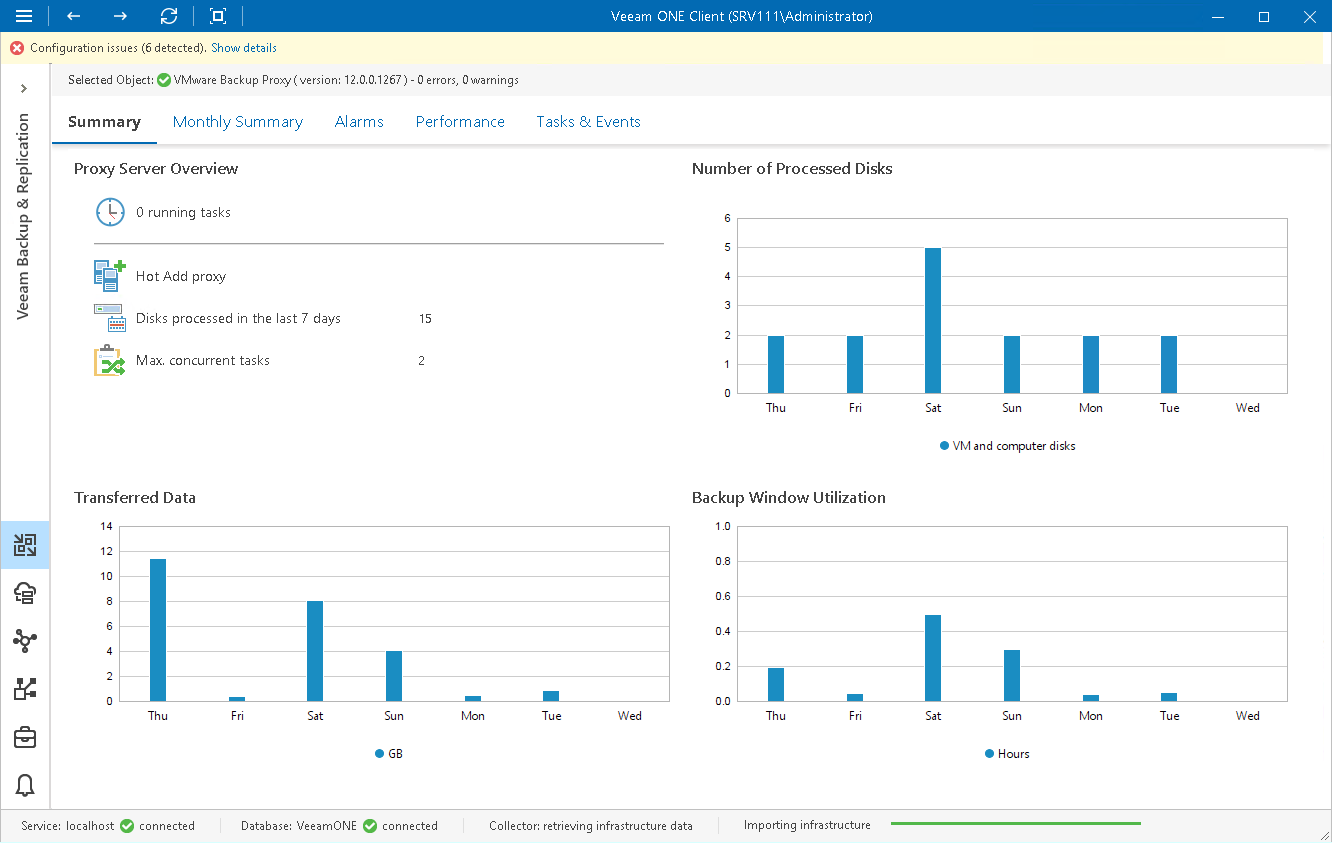
Task: Click the Importing infrastructure progress bar
Action: pyautogui.click(x=1015, y=823)
